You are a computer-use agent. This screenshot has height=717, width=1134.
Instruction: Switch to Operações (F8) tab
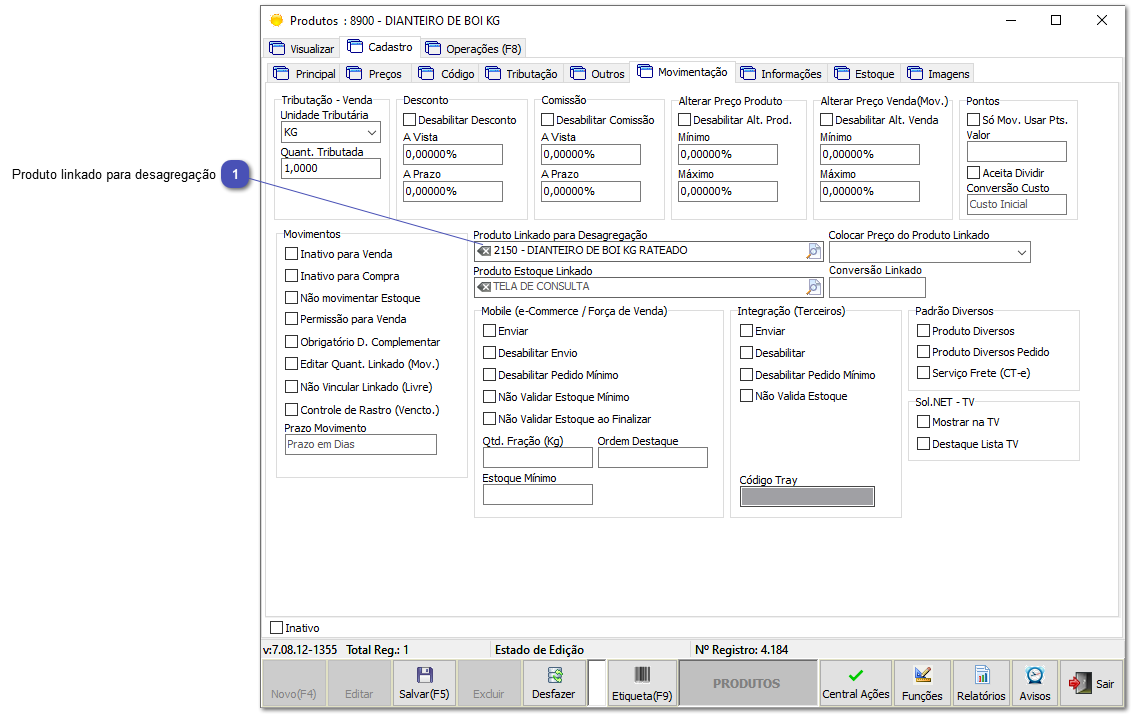tap(473, 48)
